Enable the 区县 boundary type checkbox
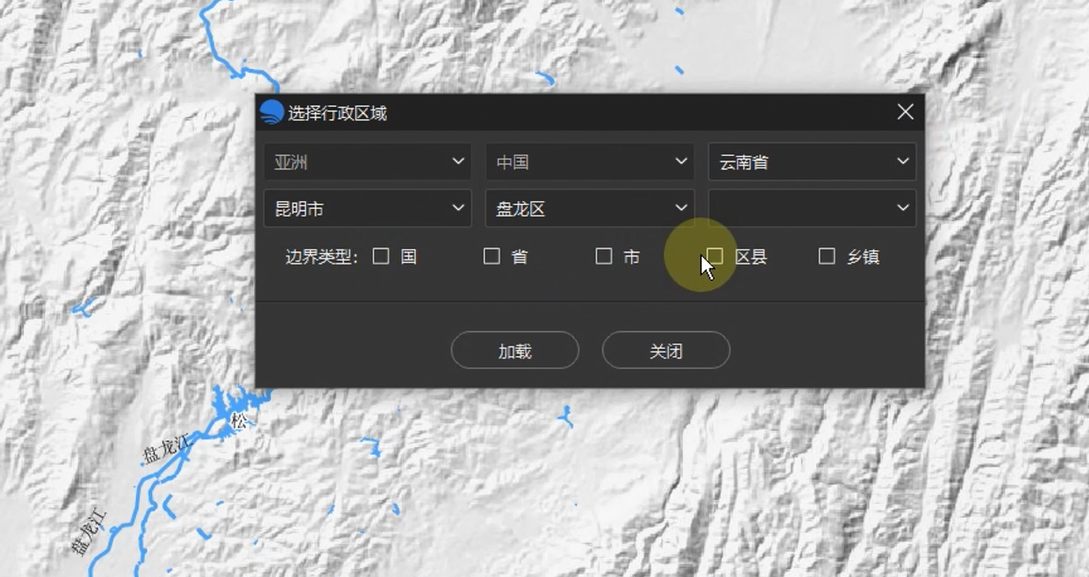Viewport: 1089px width, 577px height. click(x=715, y=256)
